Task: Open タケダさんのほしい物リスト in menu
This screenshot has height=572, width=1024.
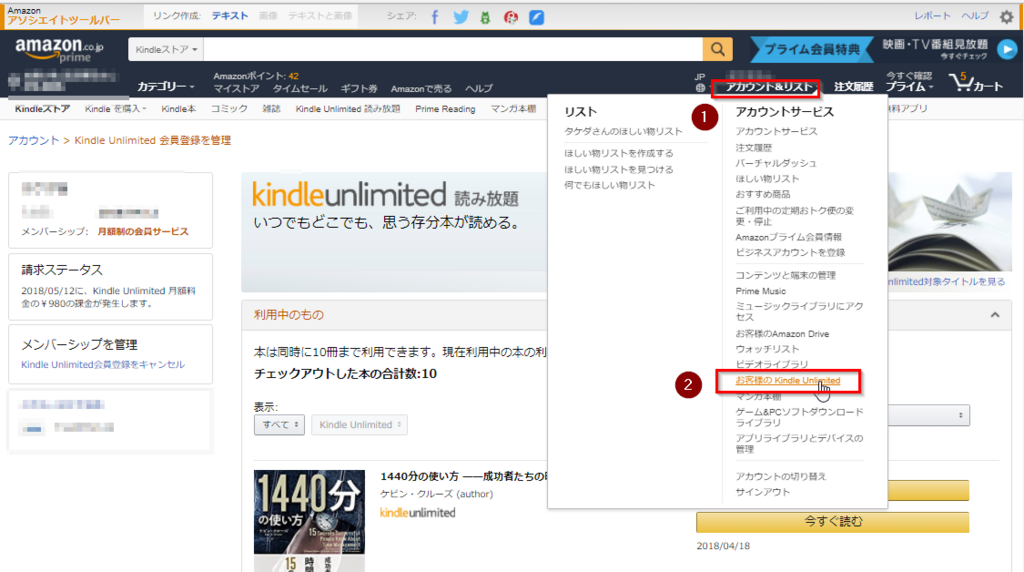Action: [623, 131]
